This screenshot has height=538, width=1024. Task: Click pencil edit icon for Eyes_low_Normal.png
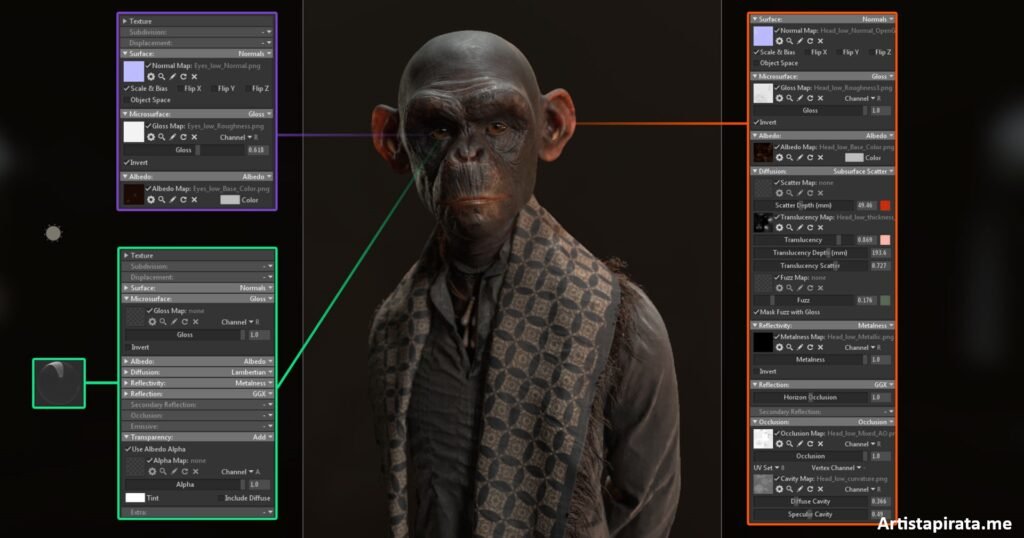tap(172, 76)
